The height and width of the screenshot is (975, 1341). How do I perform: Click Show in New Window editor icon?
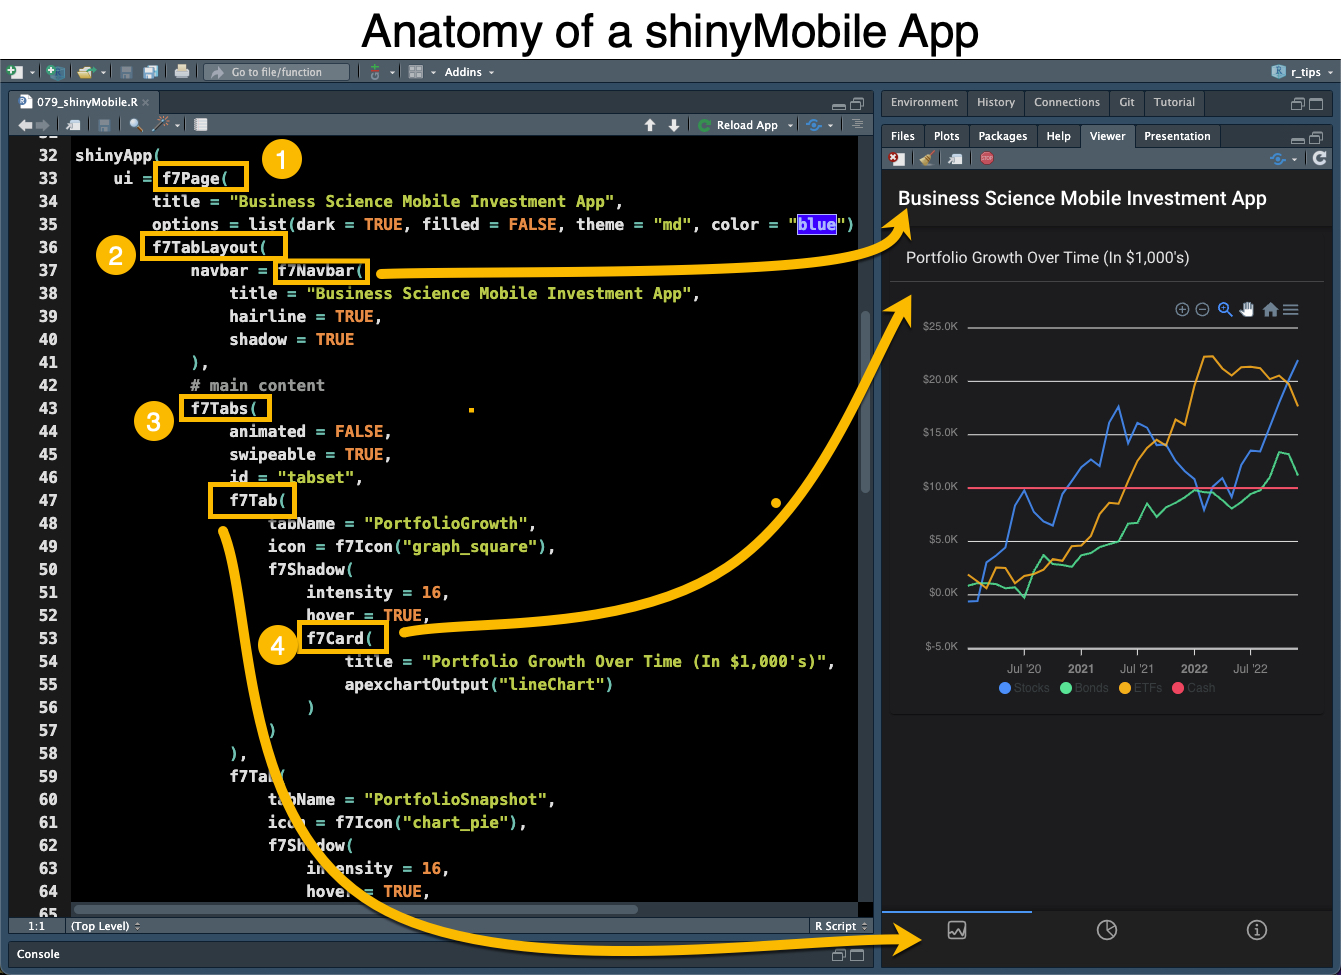point(74,125)
